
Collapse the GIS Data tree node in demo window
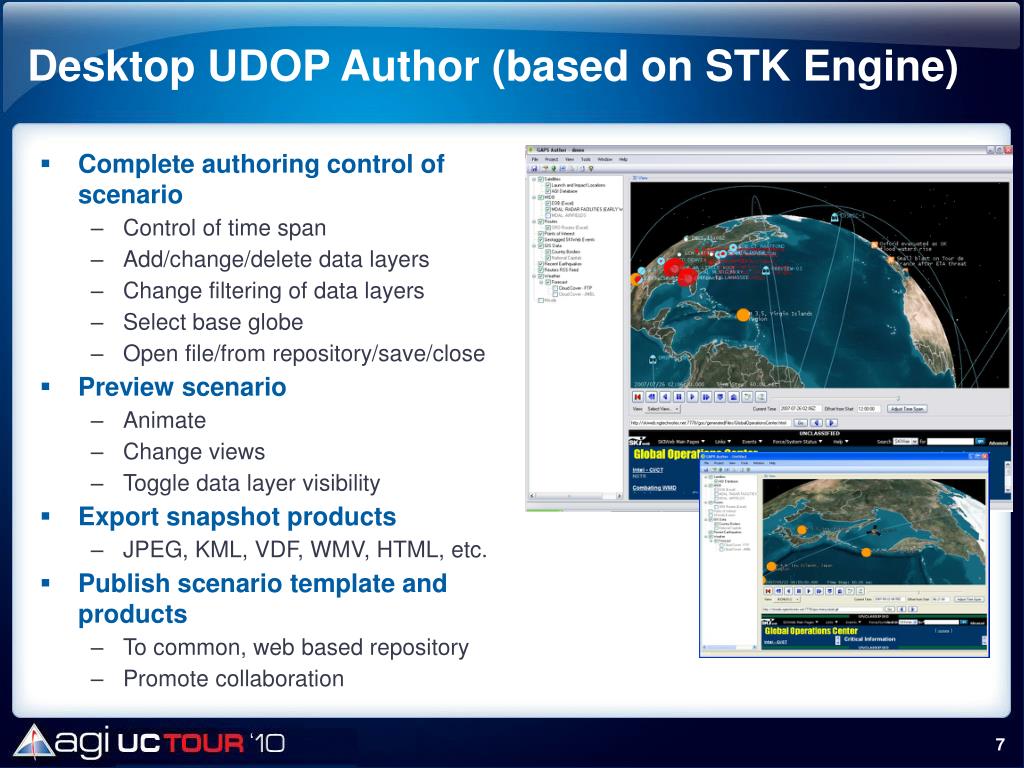click(534, 246)
